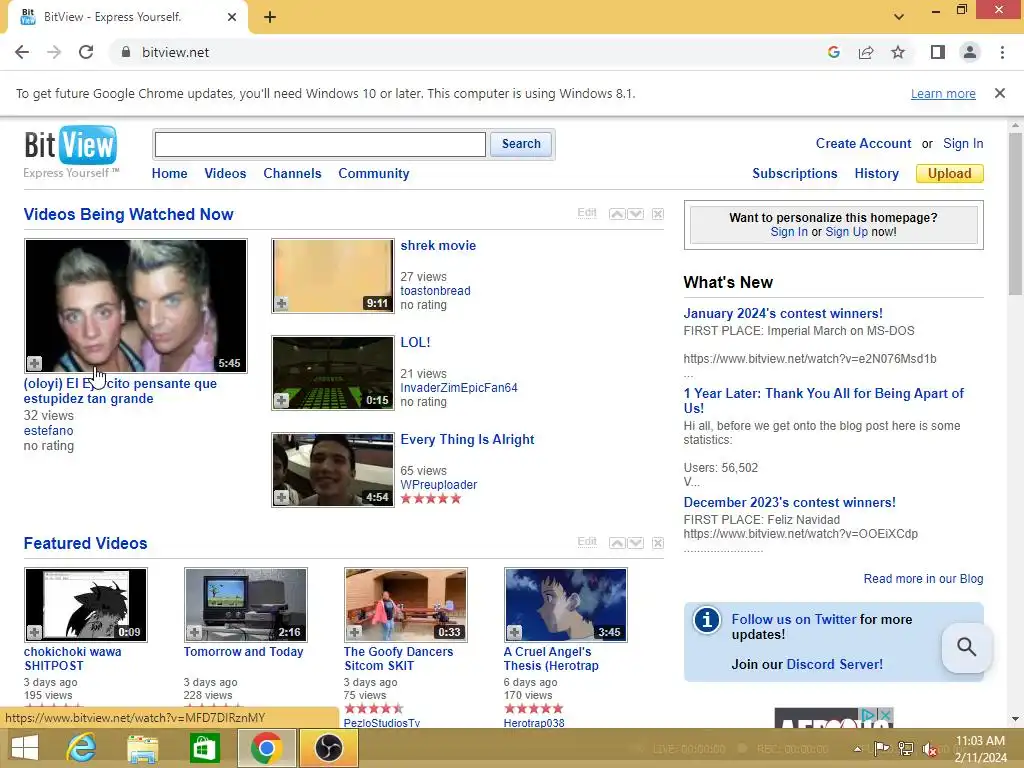1024x768 pixels.
Task: Add the oloyi video to queue
Action: pos(35,363)
